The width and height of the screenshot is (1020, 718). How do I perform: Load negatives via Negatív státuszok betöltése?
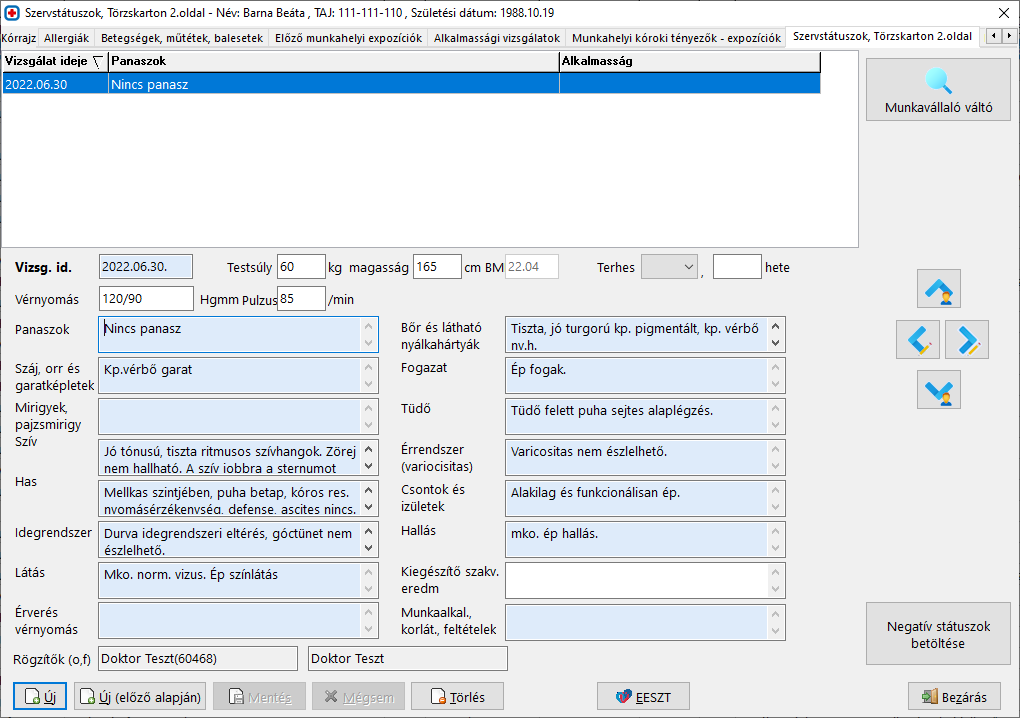click(938, 634)
